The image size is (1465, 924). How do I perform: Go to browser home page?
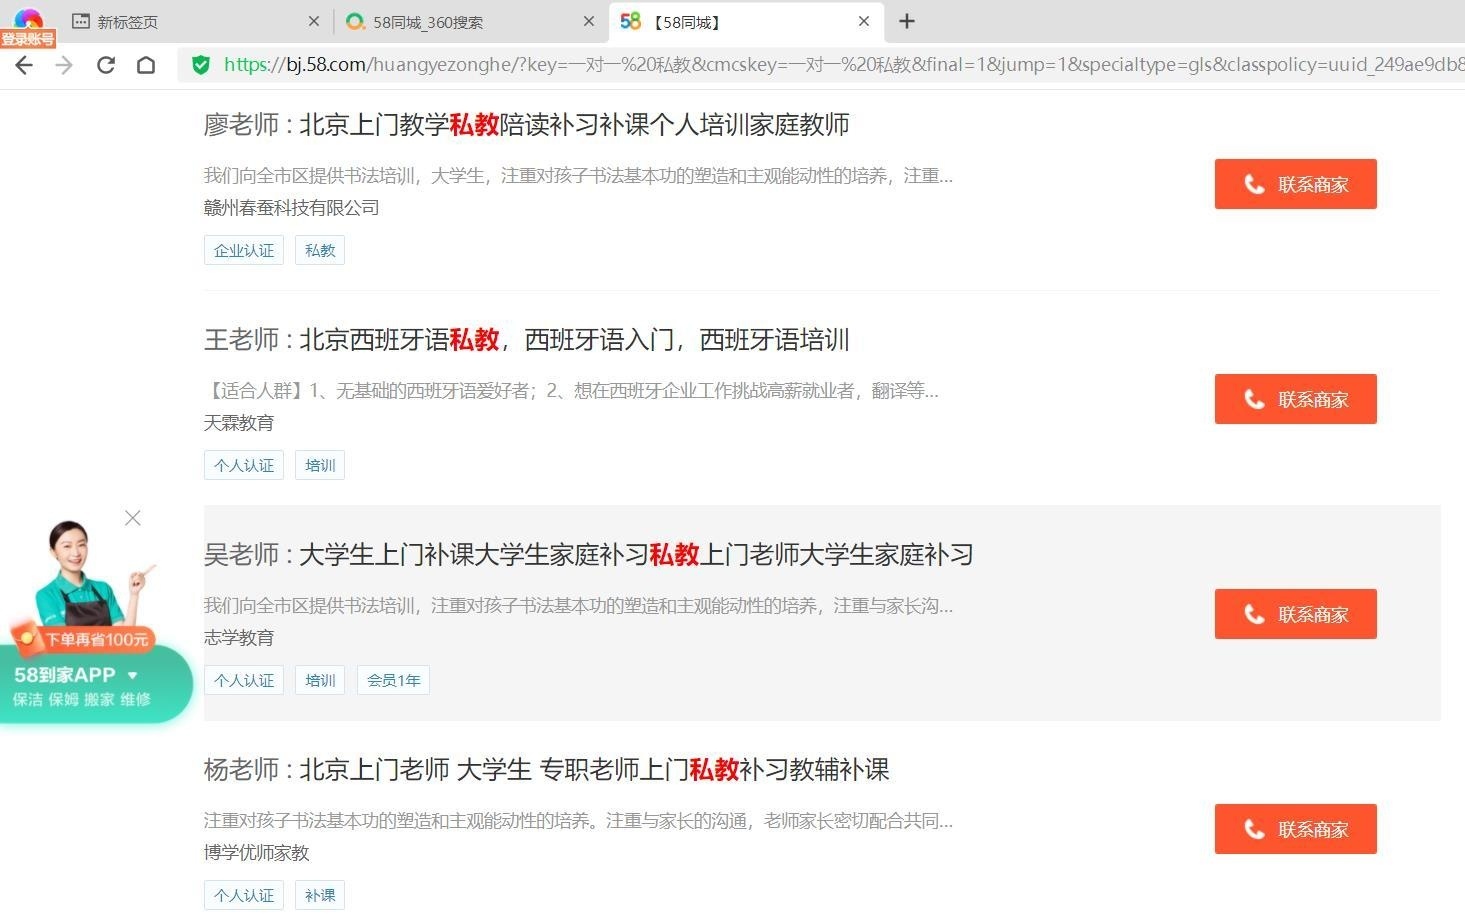coord(146,65)
